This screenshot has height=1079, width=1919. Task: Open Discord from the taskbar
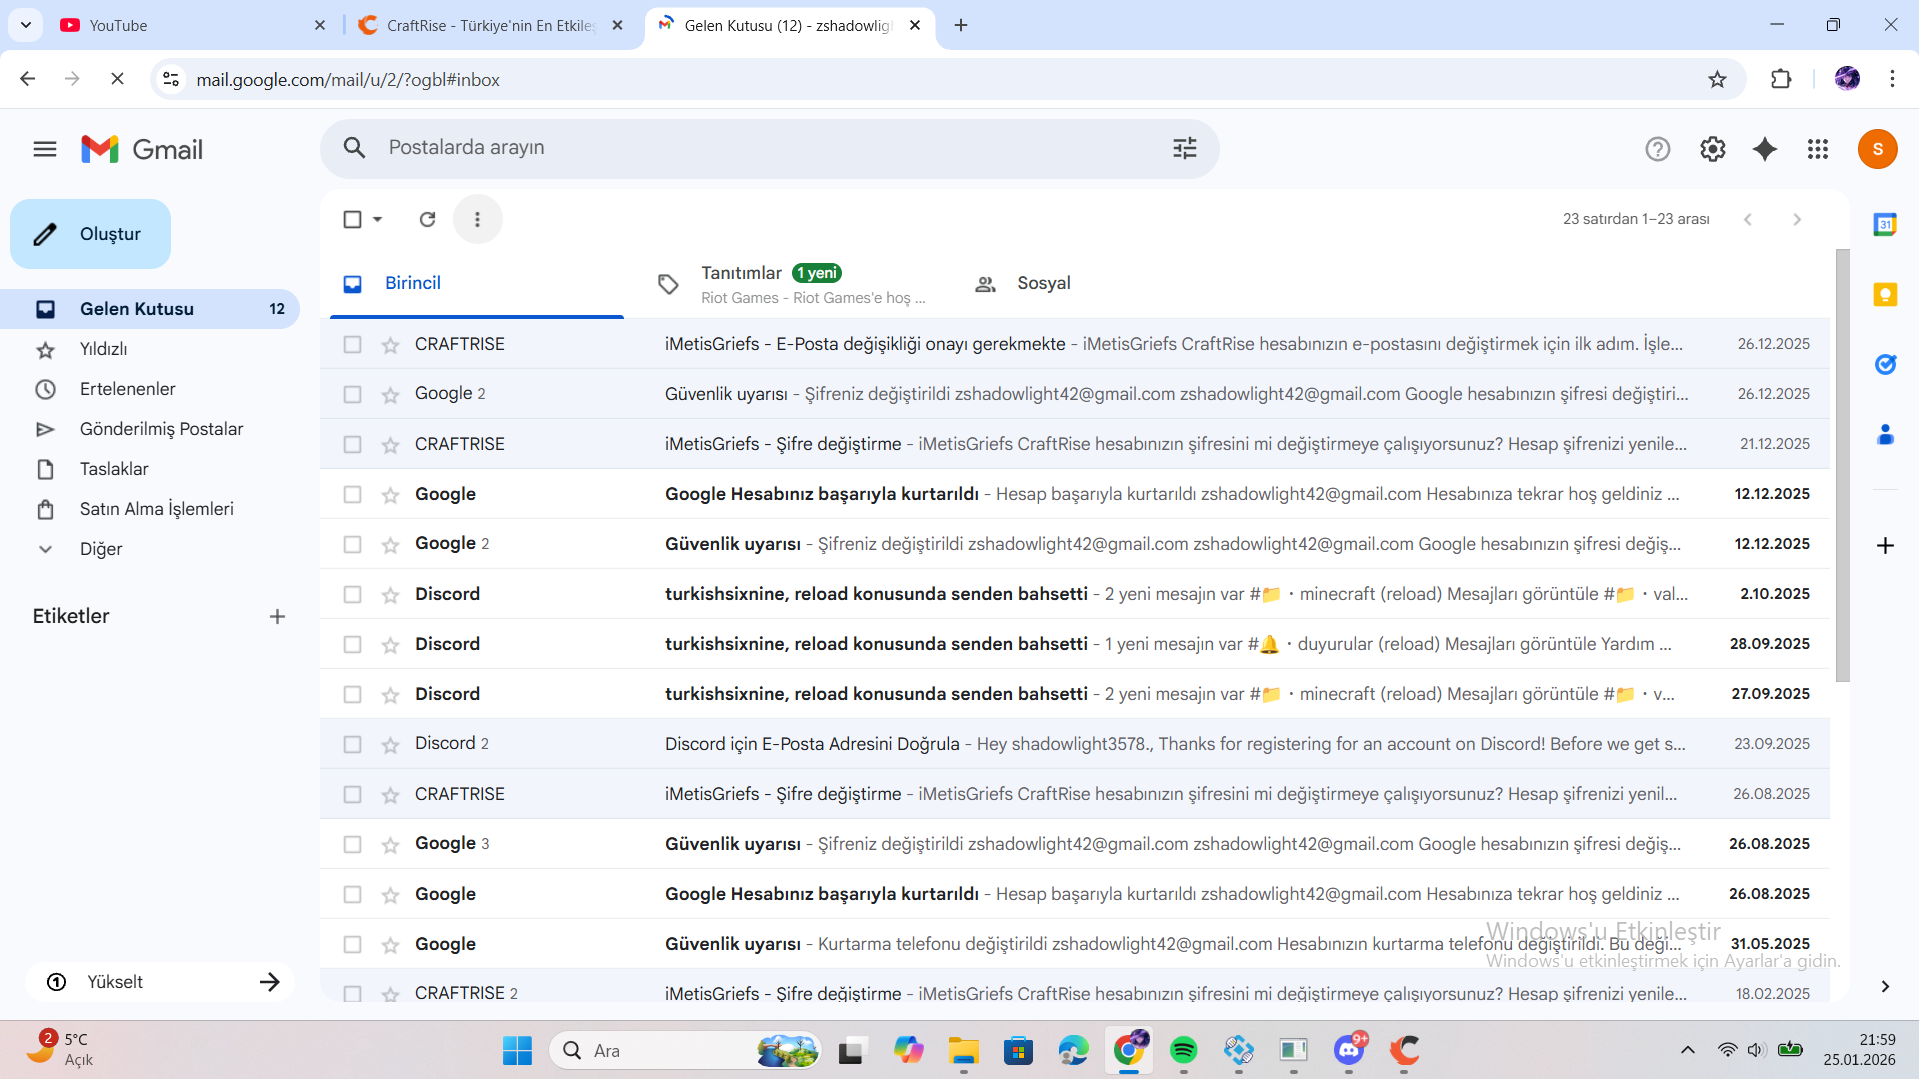tap(1349, 1050)
